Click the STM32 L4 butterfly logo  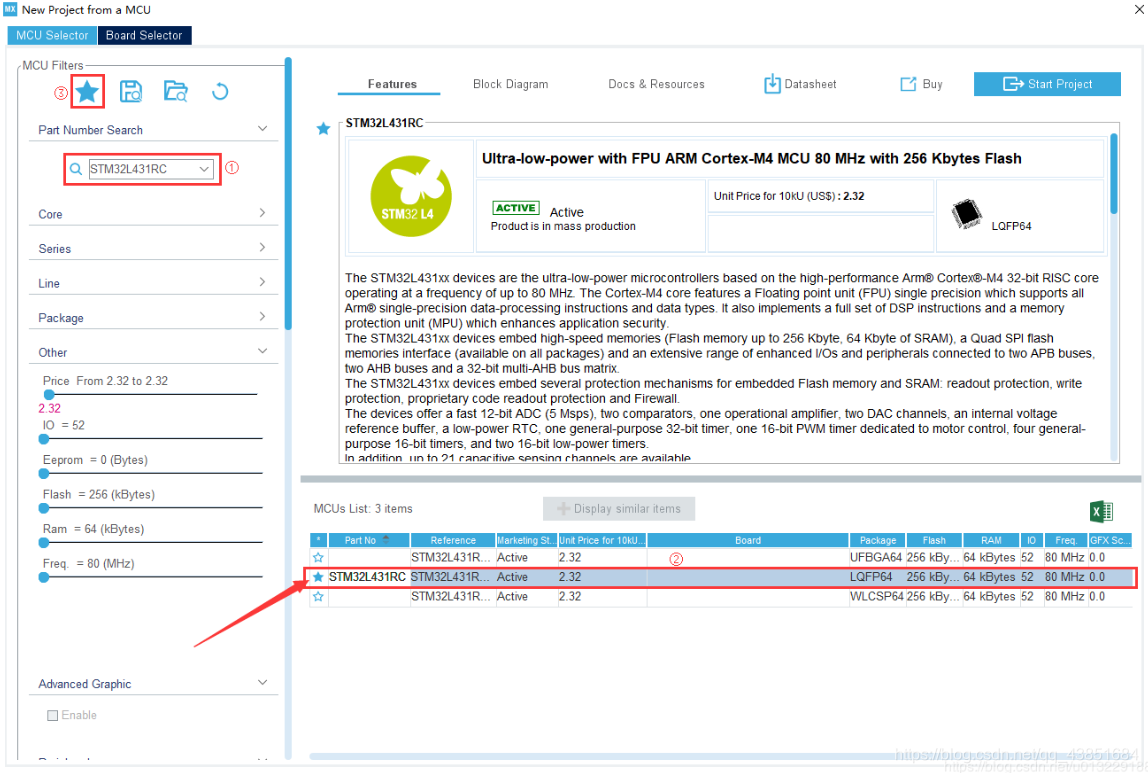click(411, 196)
